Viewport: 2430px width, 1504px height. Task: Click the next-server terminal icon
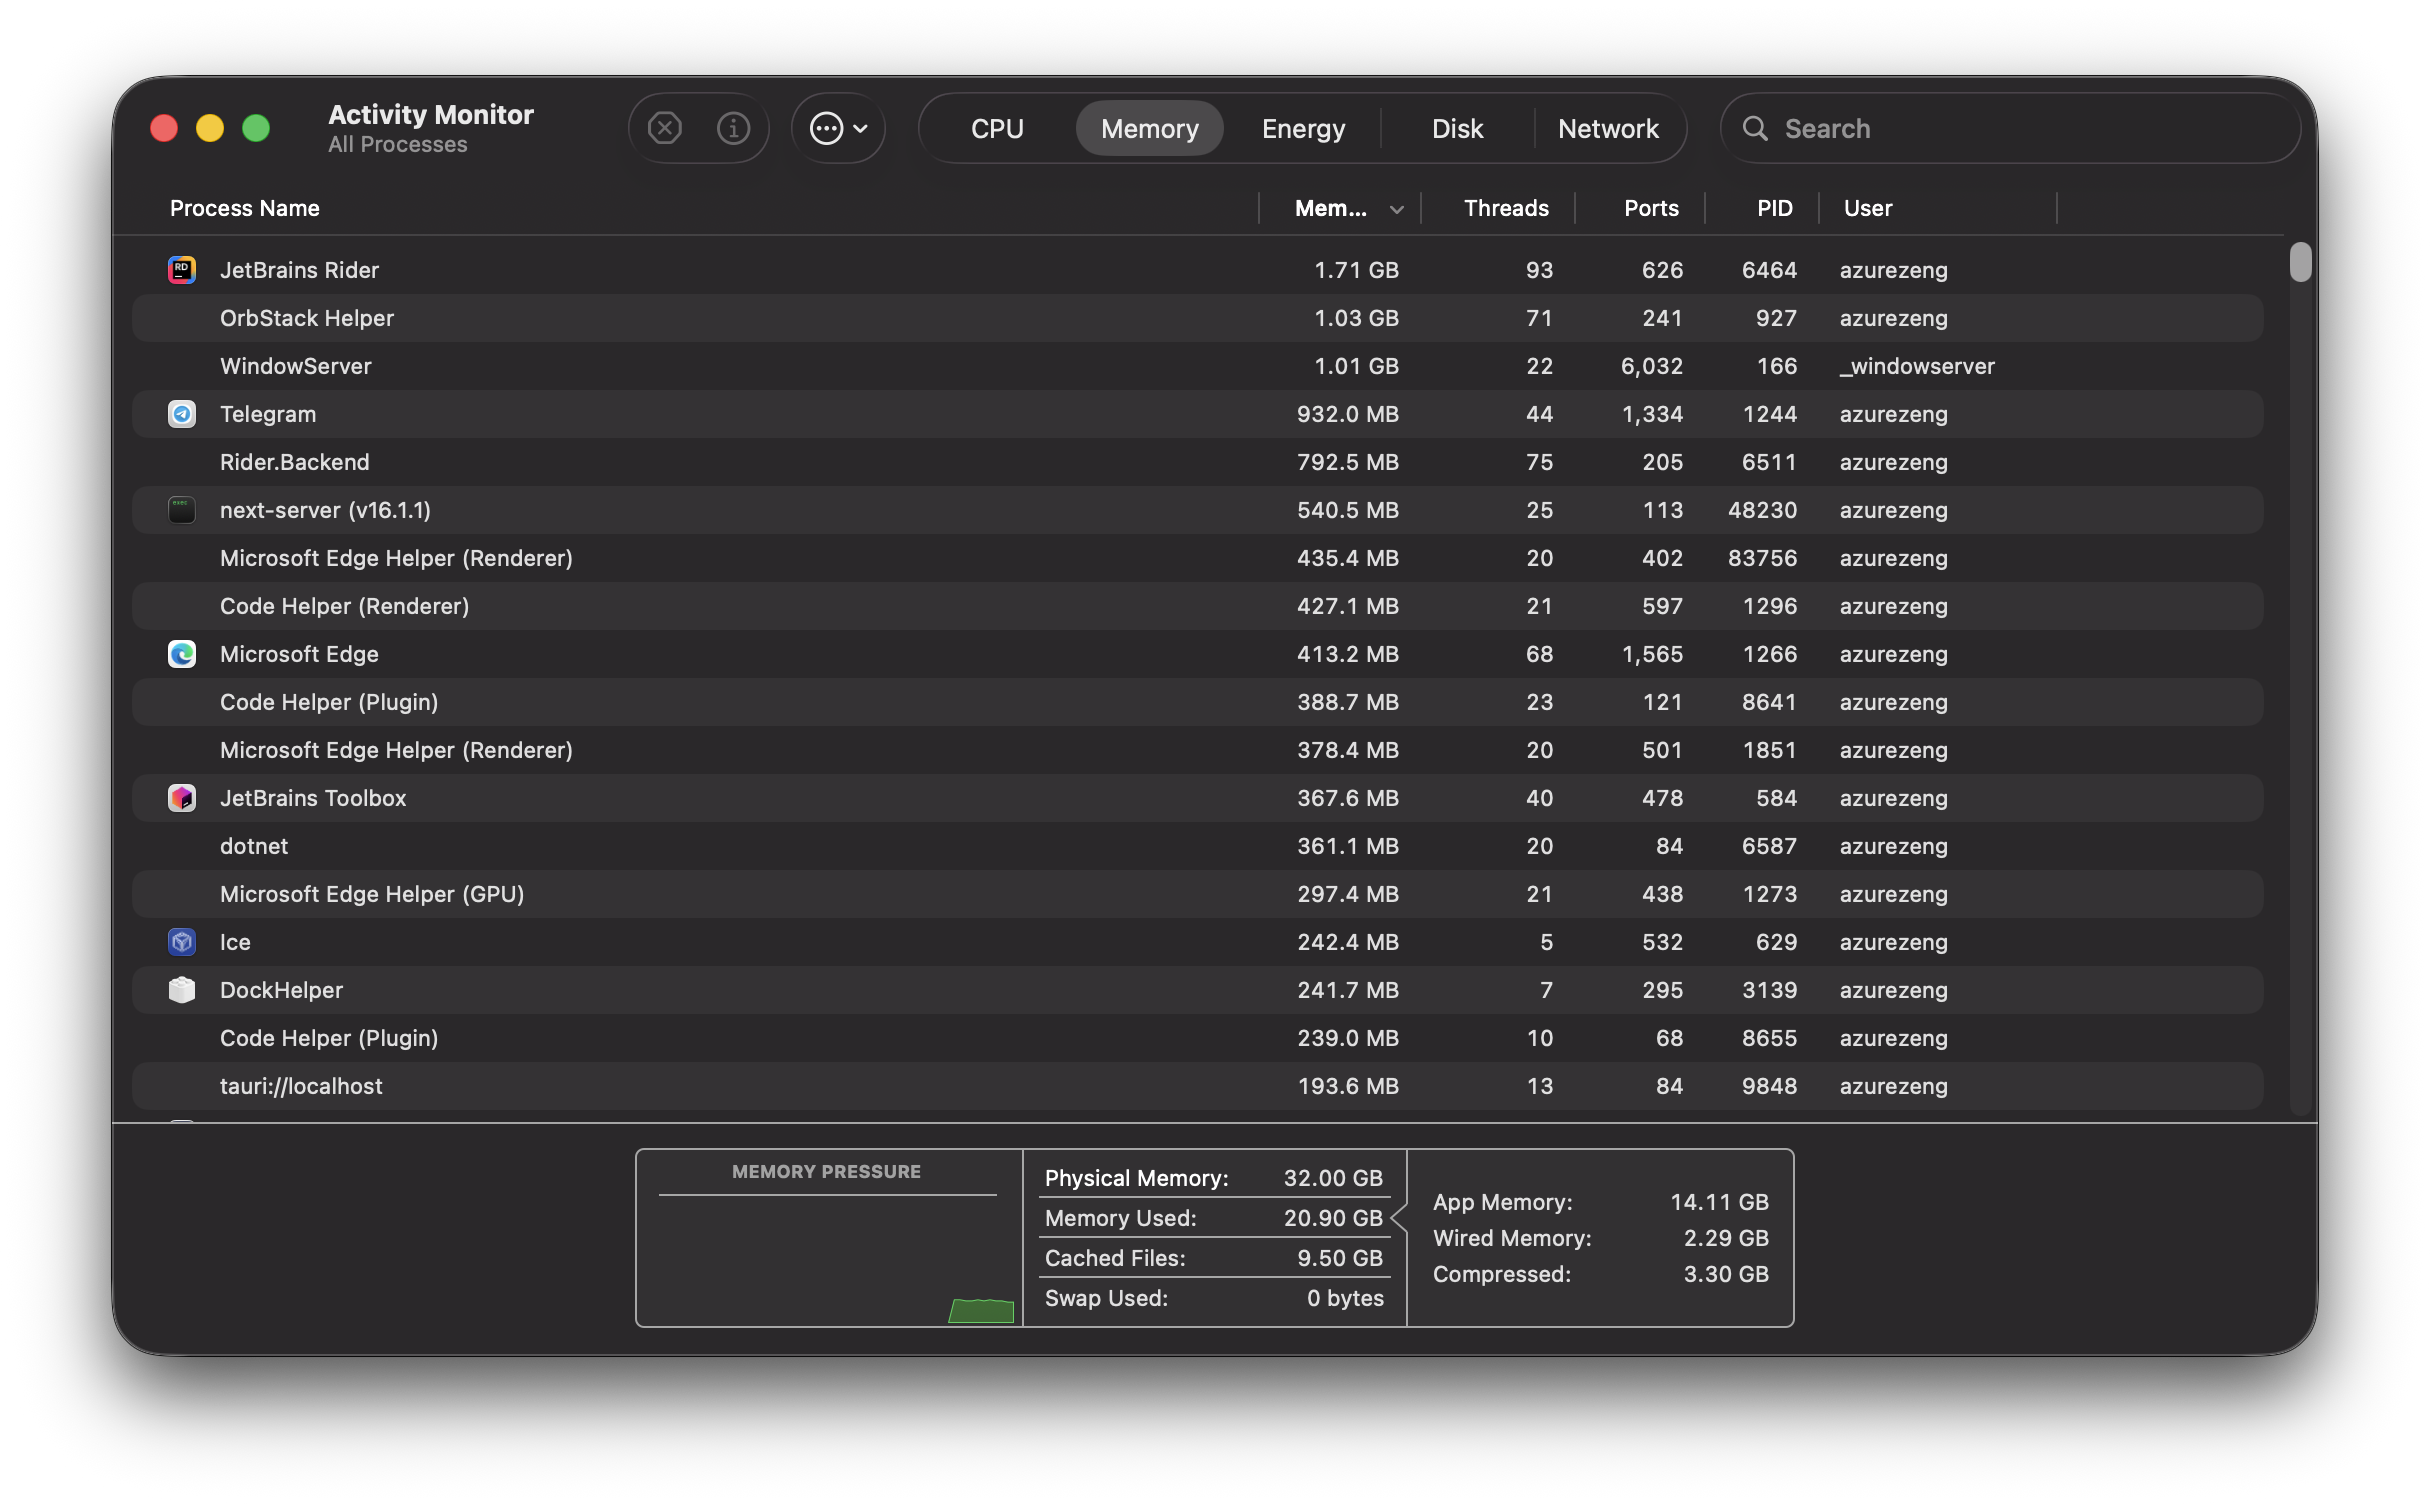tap(181, 510)
